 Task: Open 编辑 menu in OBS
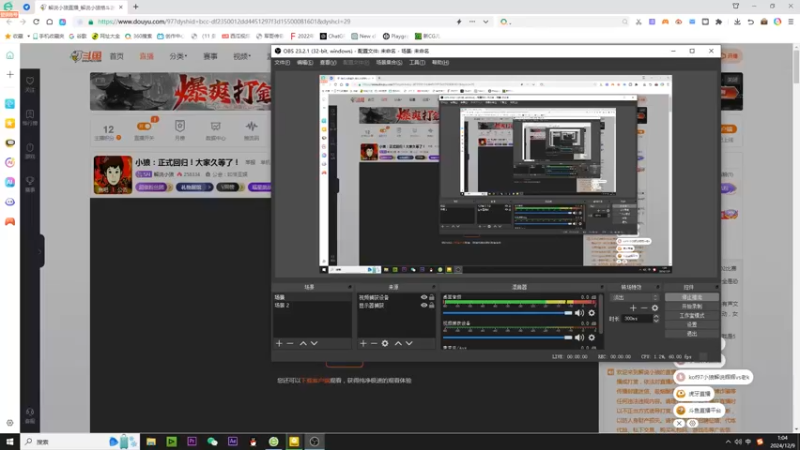coord(305,62)
